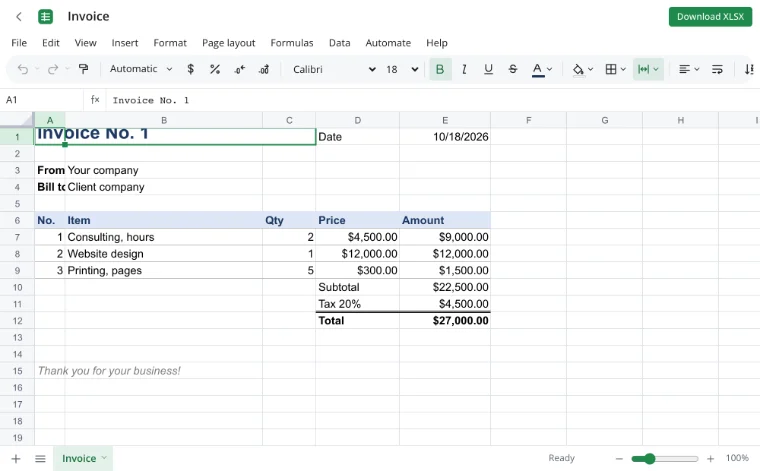Open the font size 18 dropdown

click(x=402, y=69)
